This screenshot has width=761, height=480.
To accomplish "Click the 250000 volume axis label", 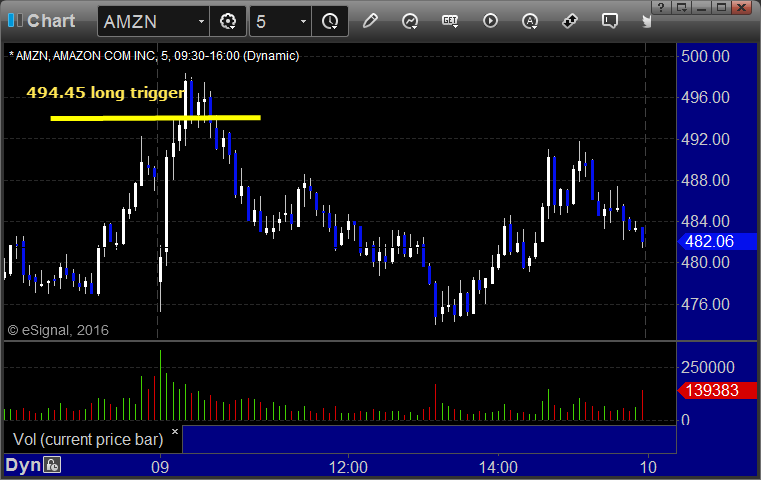I will 708,367.
